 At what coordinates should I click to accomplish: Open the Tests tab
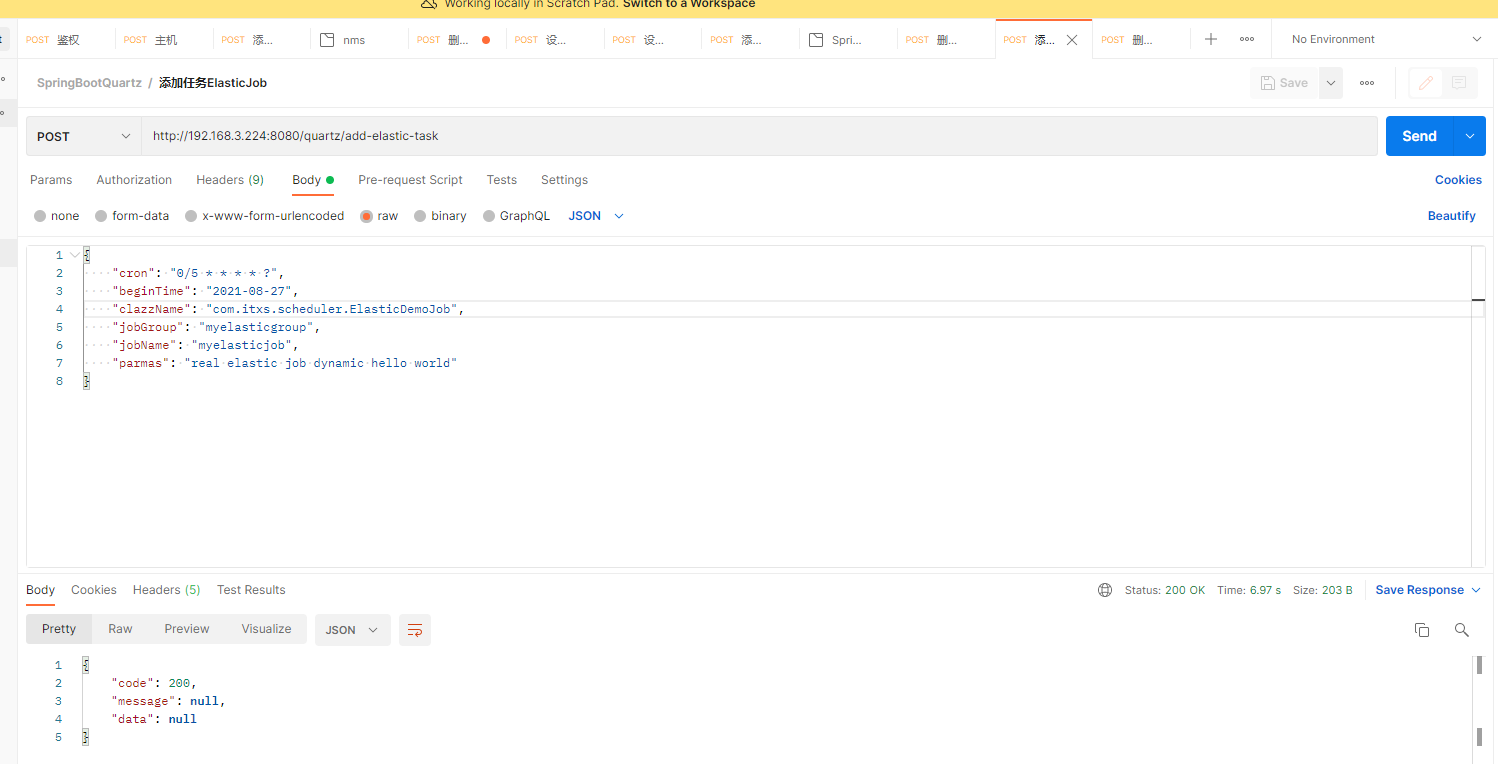502,180
